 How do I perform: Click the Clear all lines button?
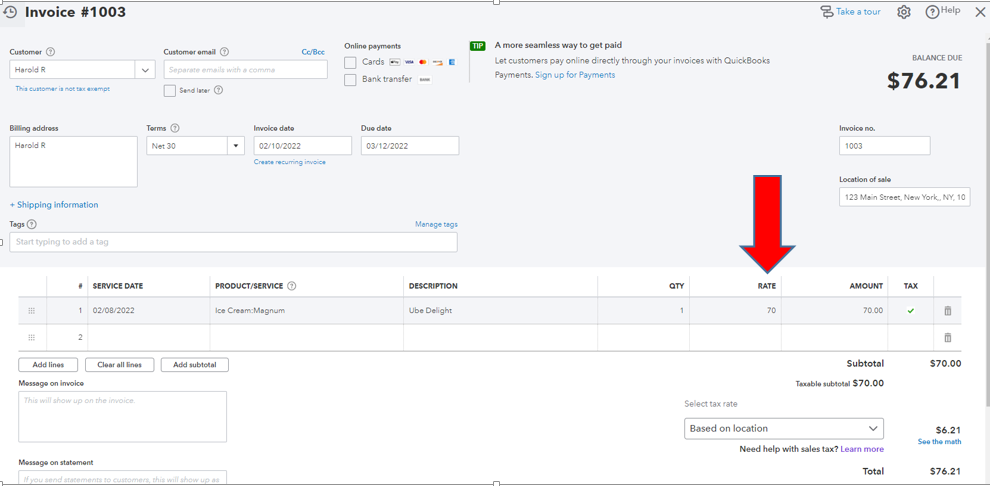119,365
